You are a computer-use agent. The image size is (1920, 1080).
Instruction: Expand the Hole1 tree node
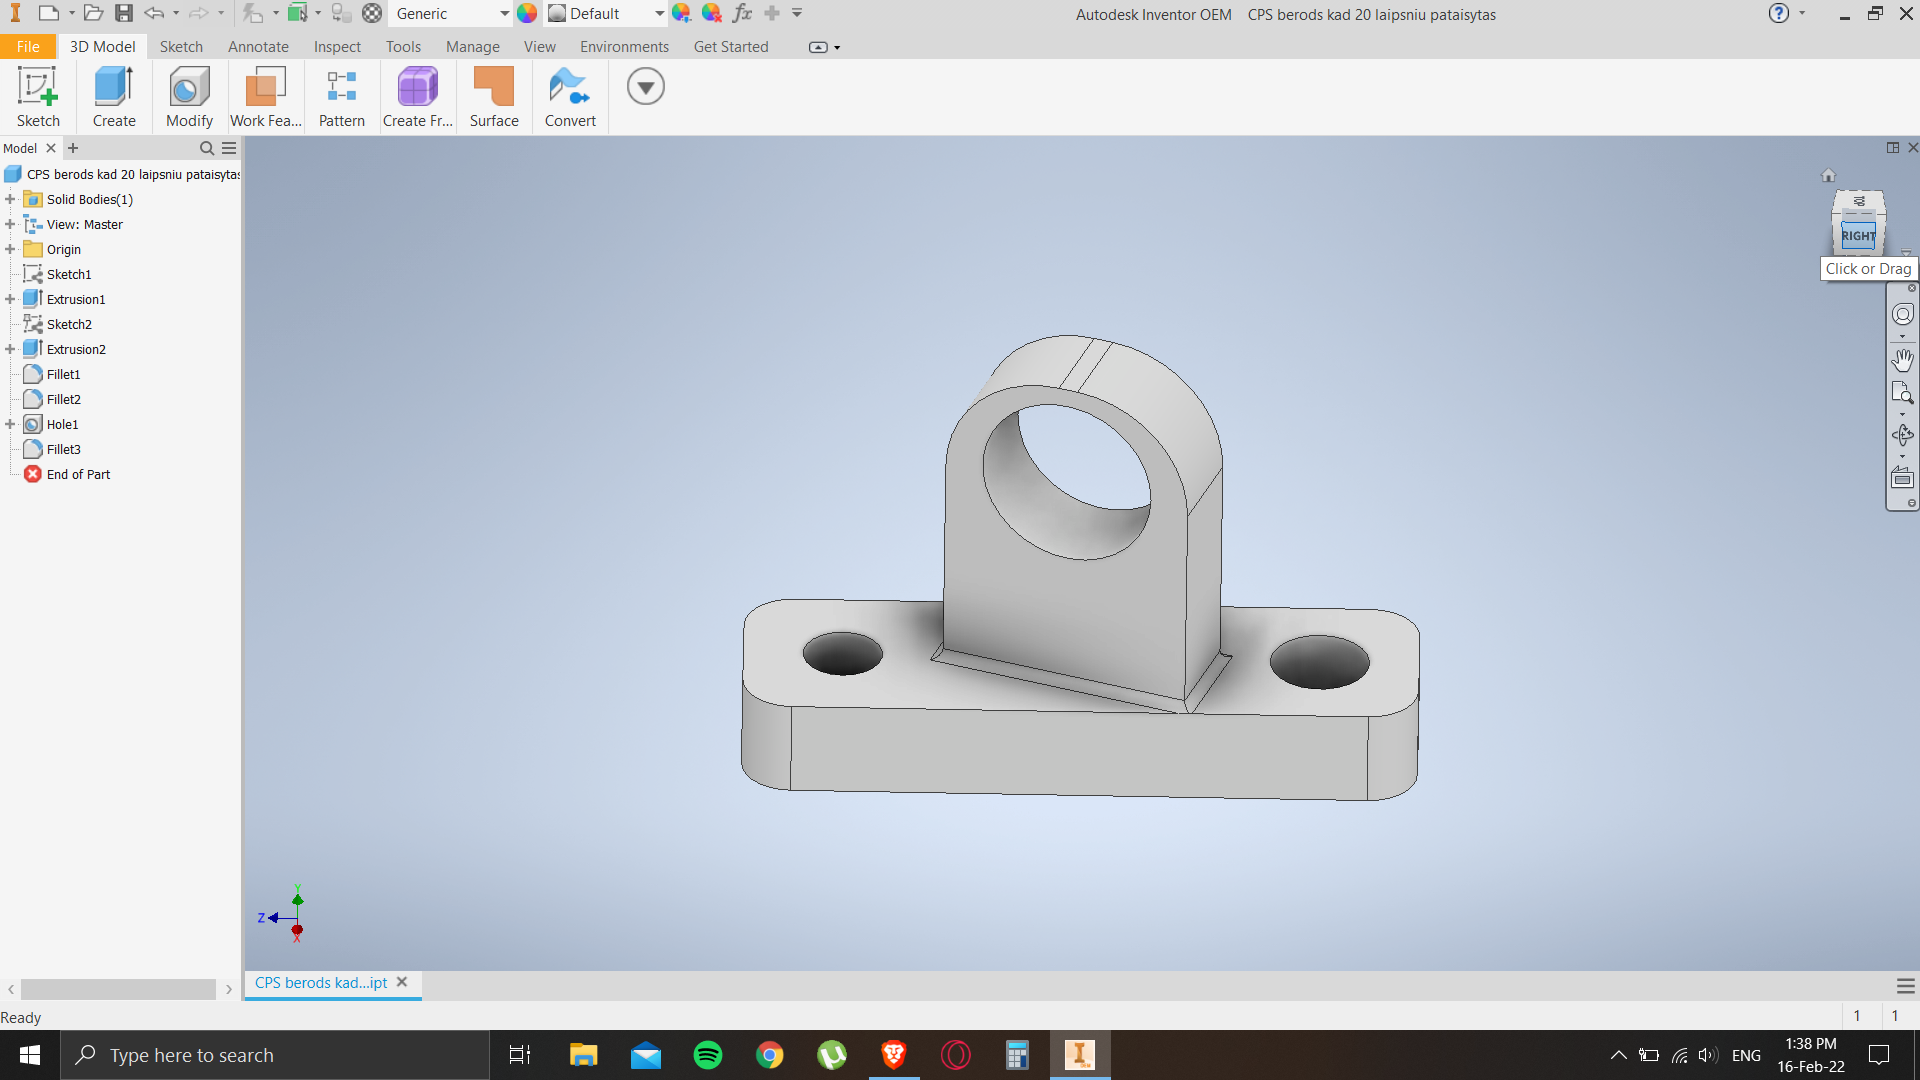pos(10,424)
